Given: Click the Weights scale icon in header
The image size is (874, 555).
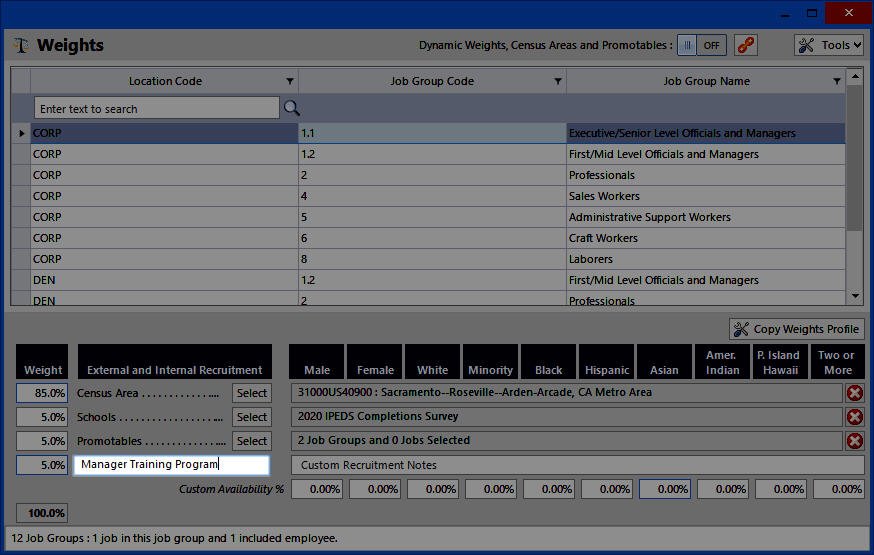Looking at the screenshot, I should tap(21, 46).
